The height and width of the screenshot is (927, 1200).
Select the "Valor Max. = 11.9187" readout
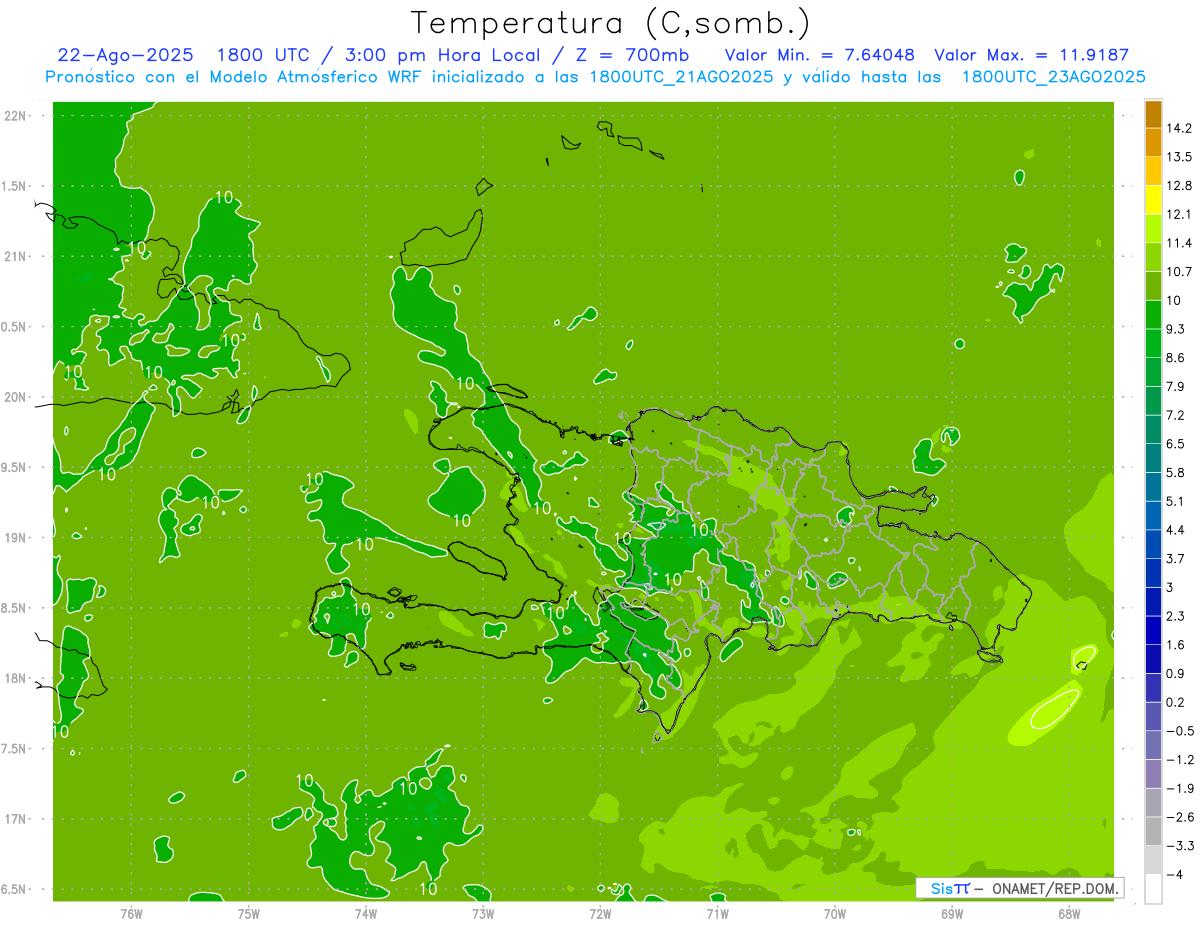click(1031, 55)
